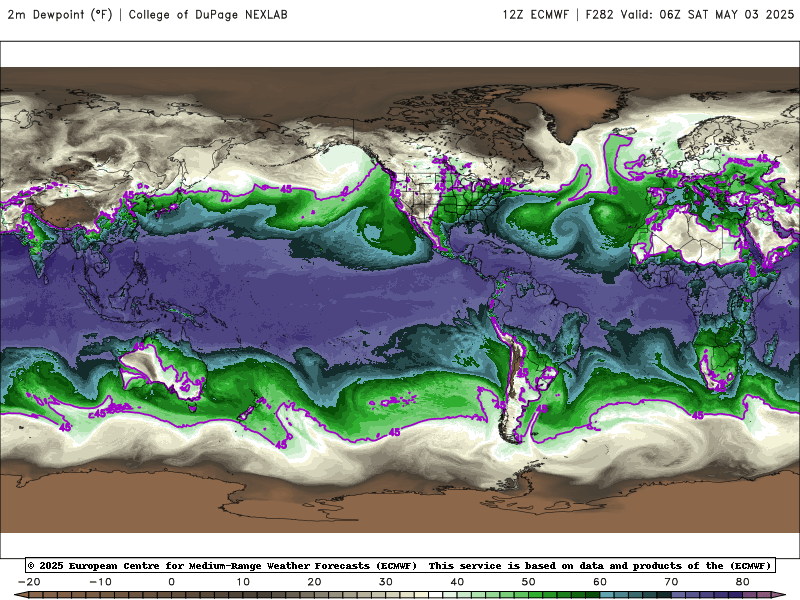Click the '-20' color scale label
800x600 pixels.
(29, 582)
